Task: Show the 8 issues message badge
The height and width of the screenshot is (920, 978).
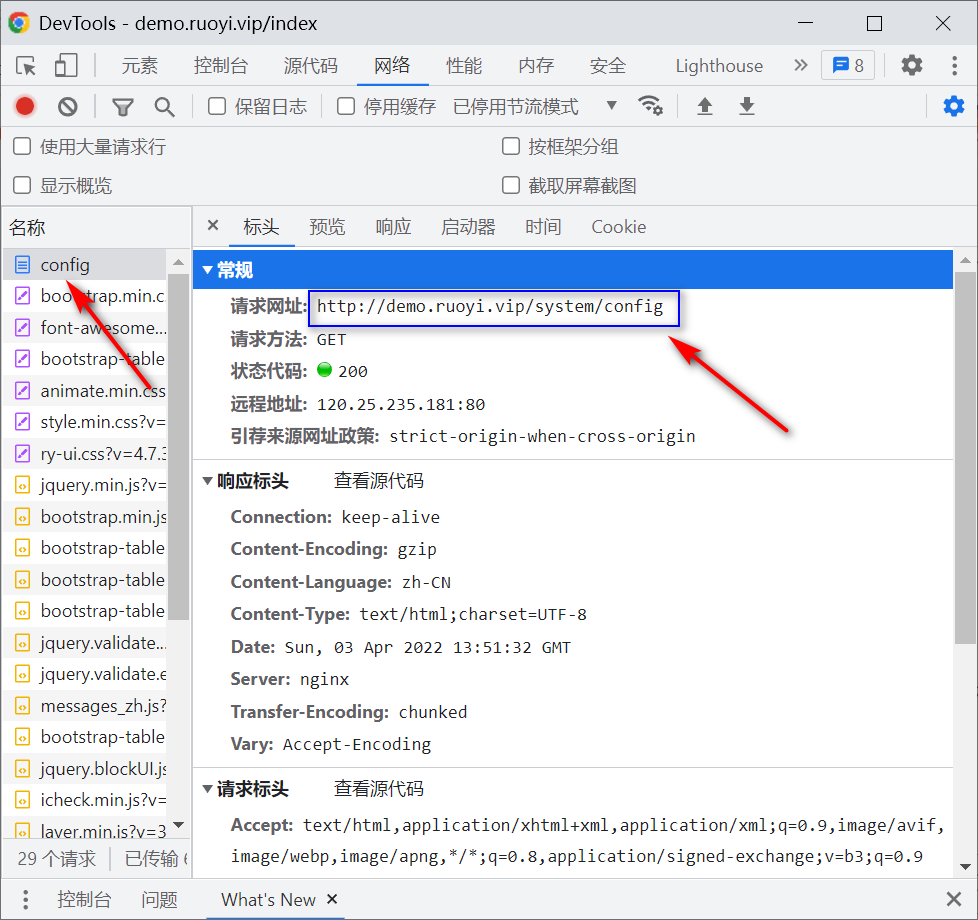Action: tap(848, 65)
